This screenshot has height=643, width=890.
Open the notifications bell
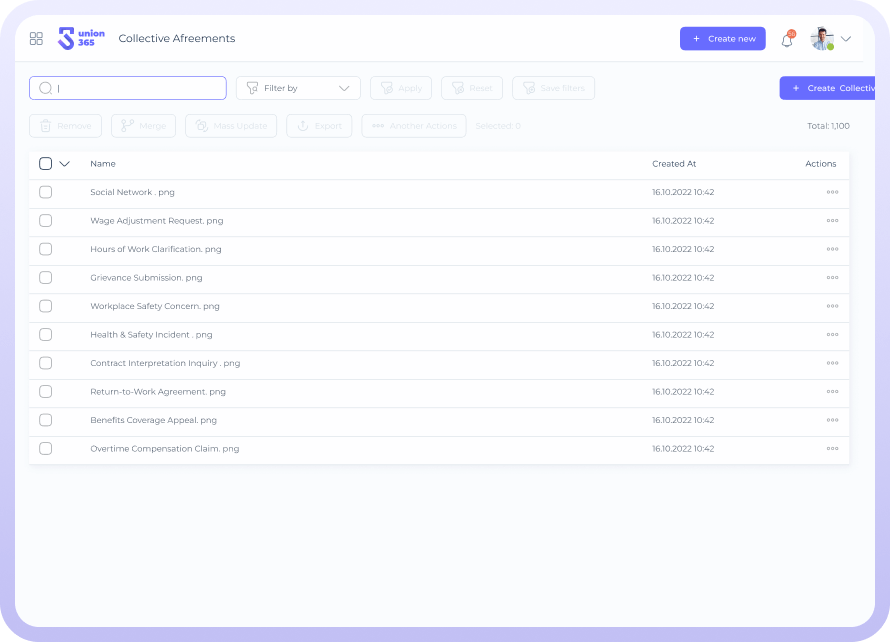click(787, 40)
